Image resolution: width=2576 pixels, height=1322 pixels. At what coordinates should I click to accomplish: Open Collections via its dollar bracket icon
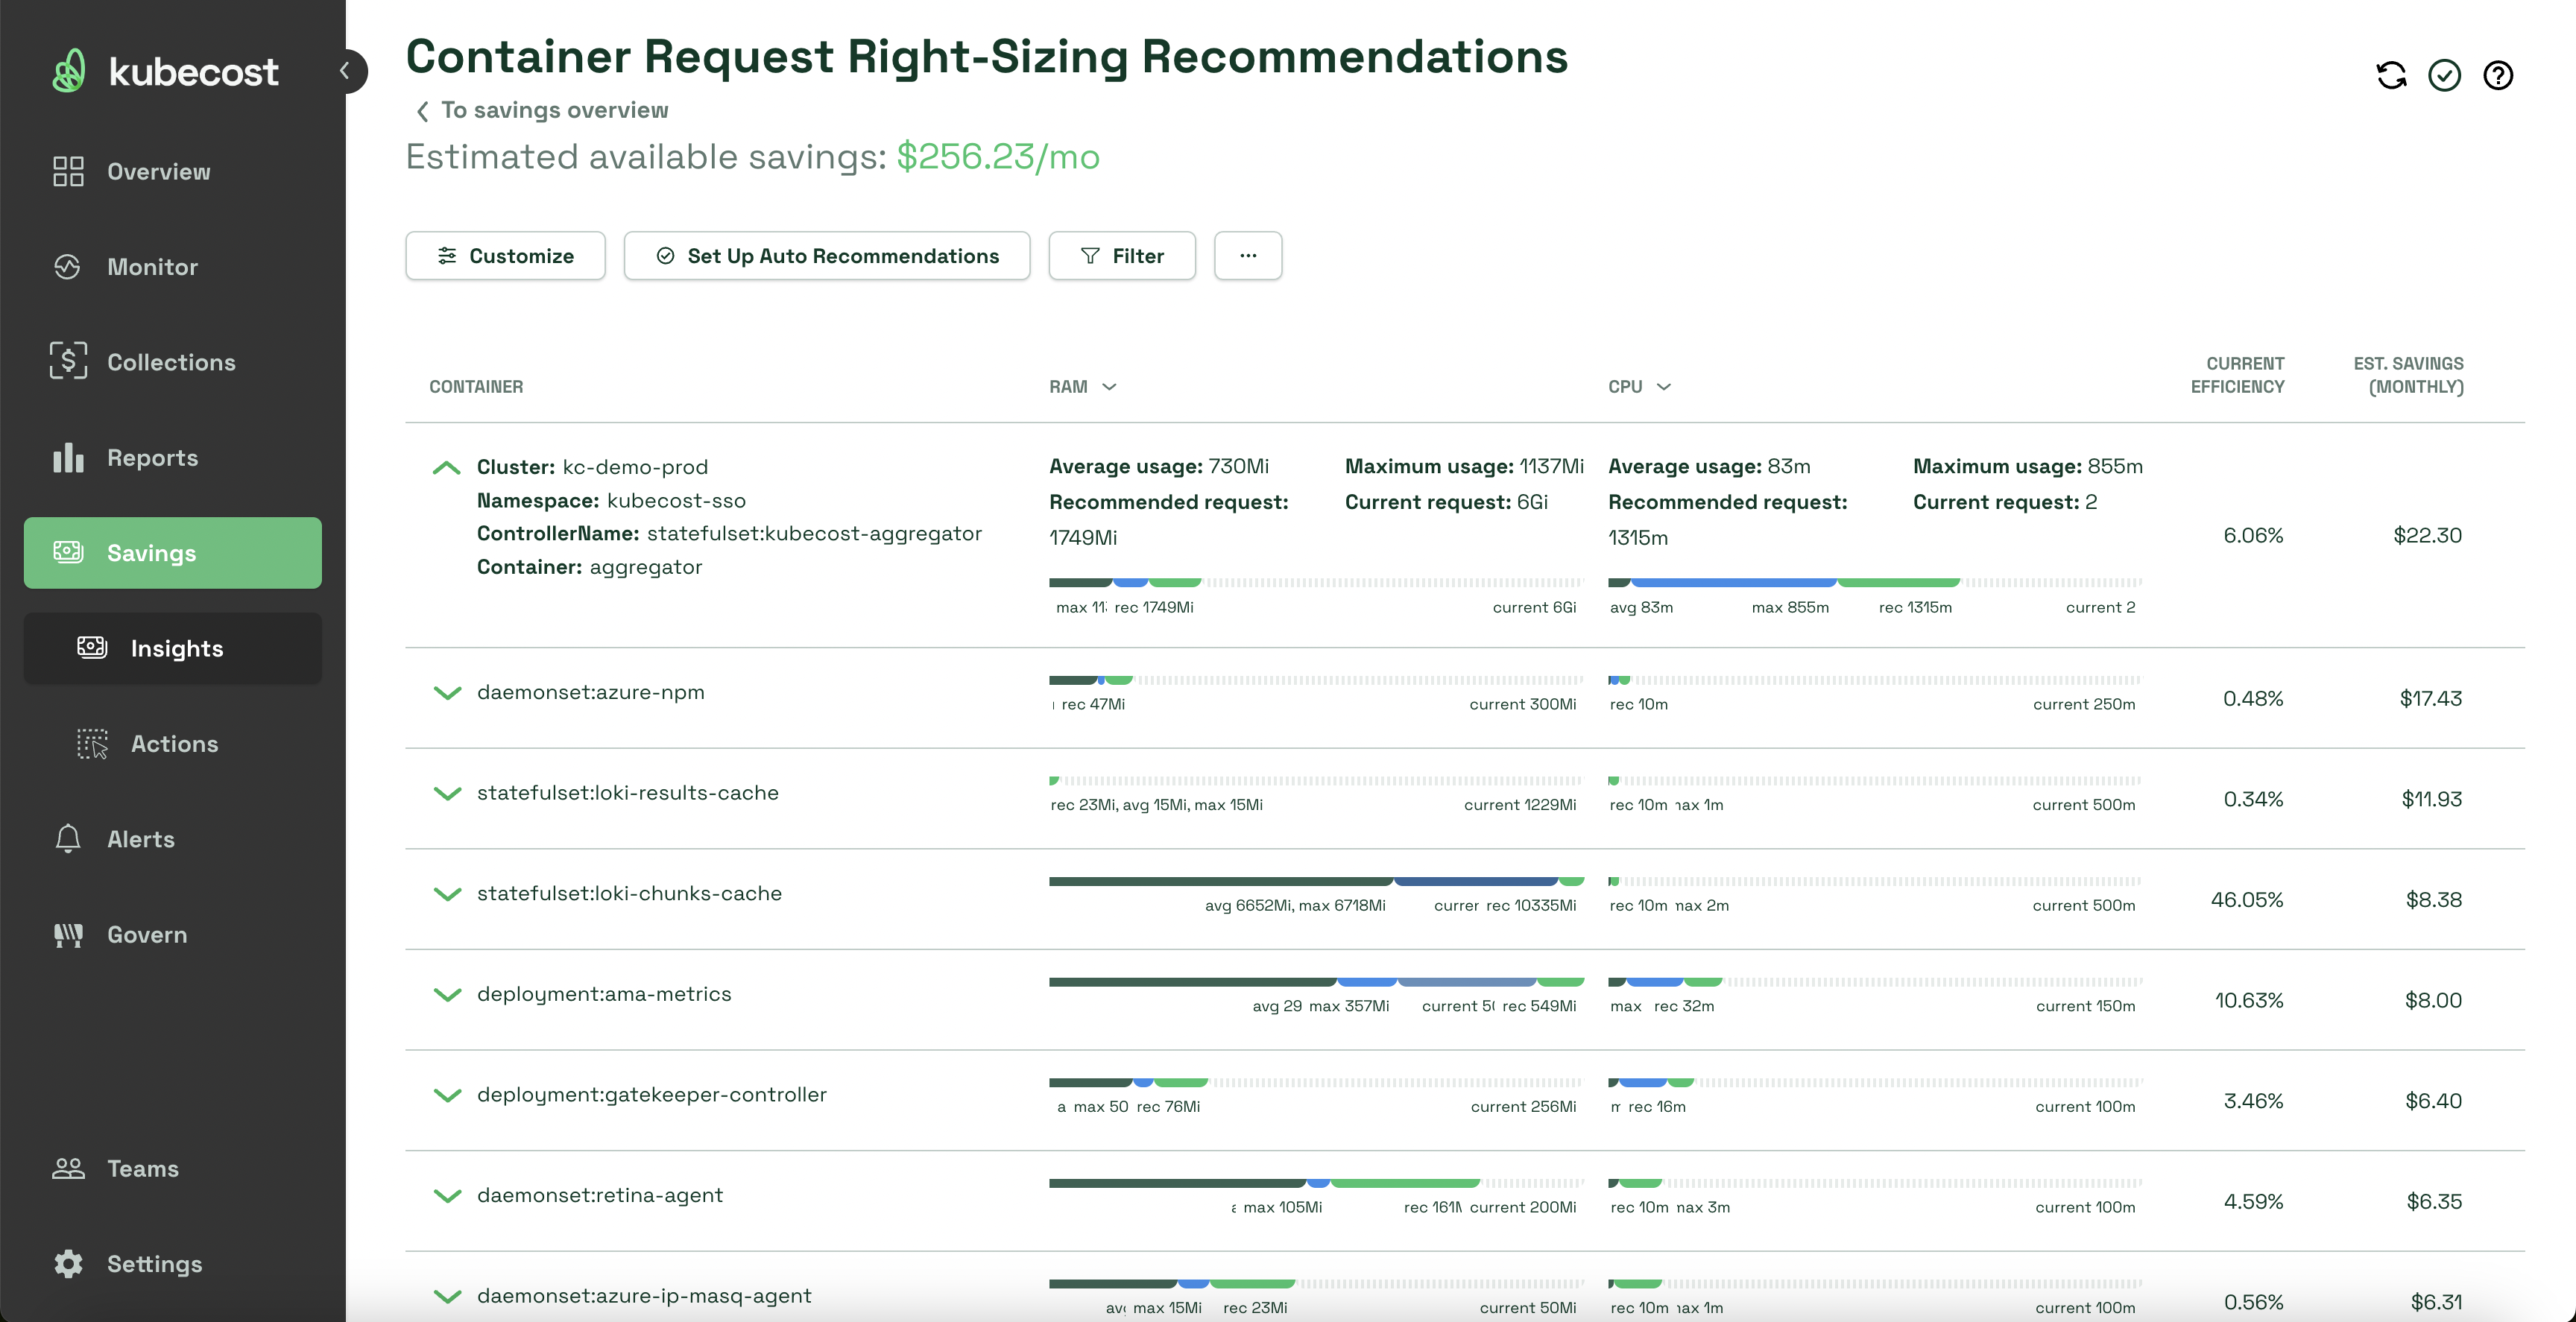68,361
